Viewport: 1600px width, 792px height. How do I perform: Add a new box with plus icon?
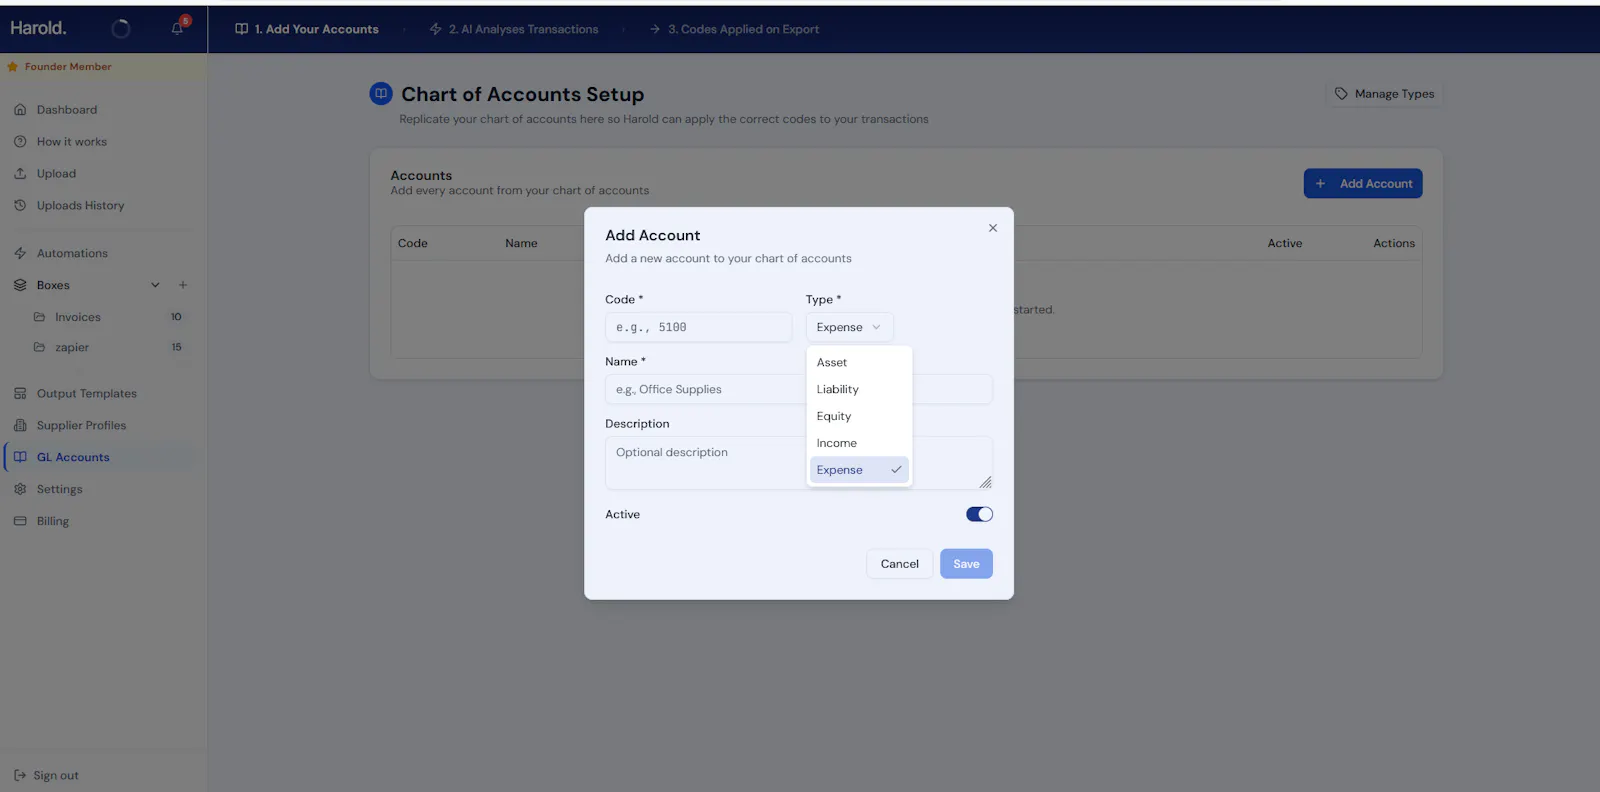183,285
